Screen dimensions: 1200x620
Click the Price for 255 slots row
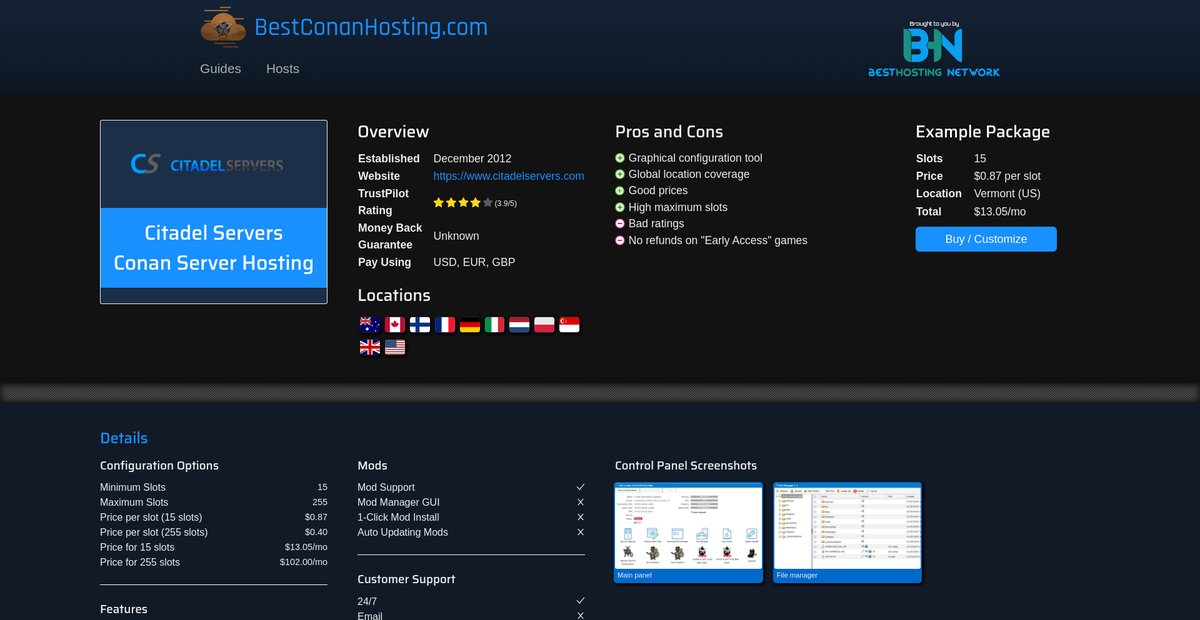click(214, 562)
